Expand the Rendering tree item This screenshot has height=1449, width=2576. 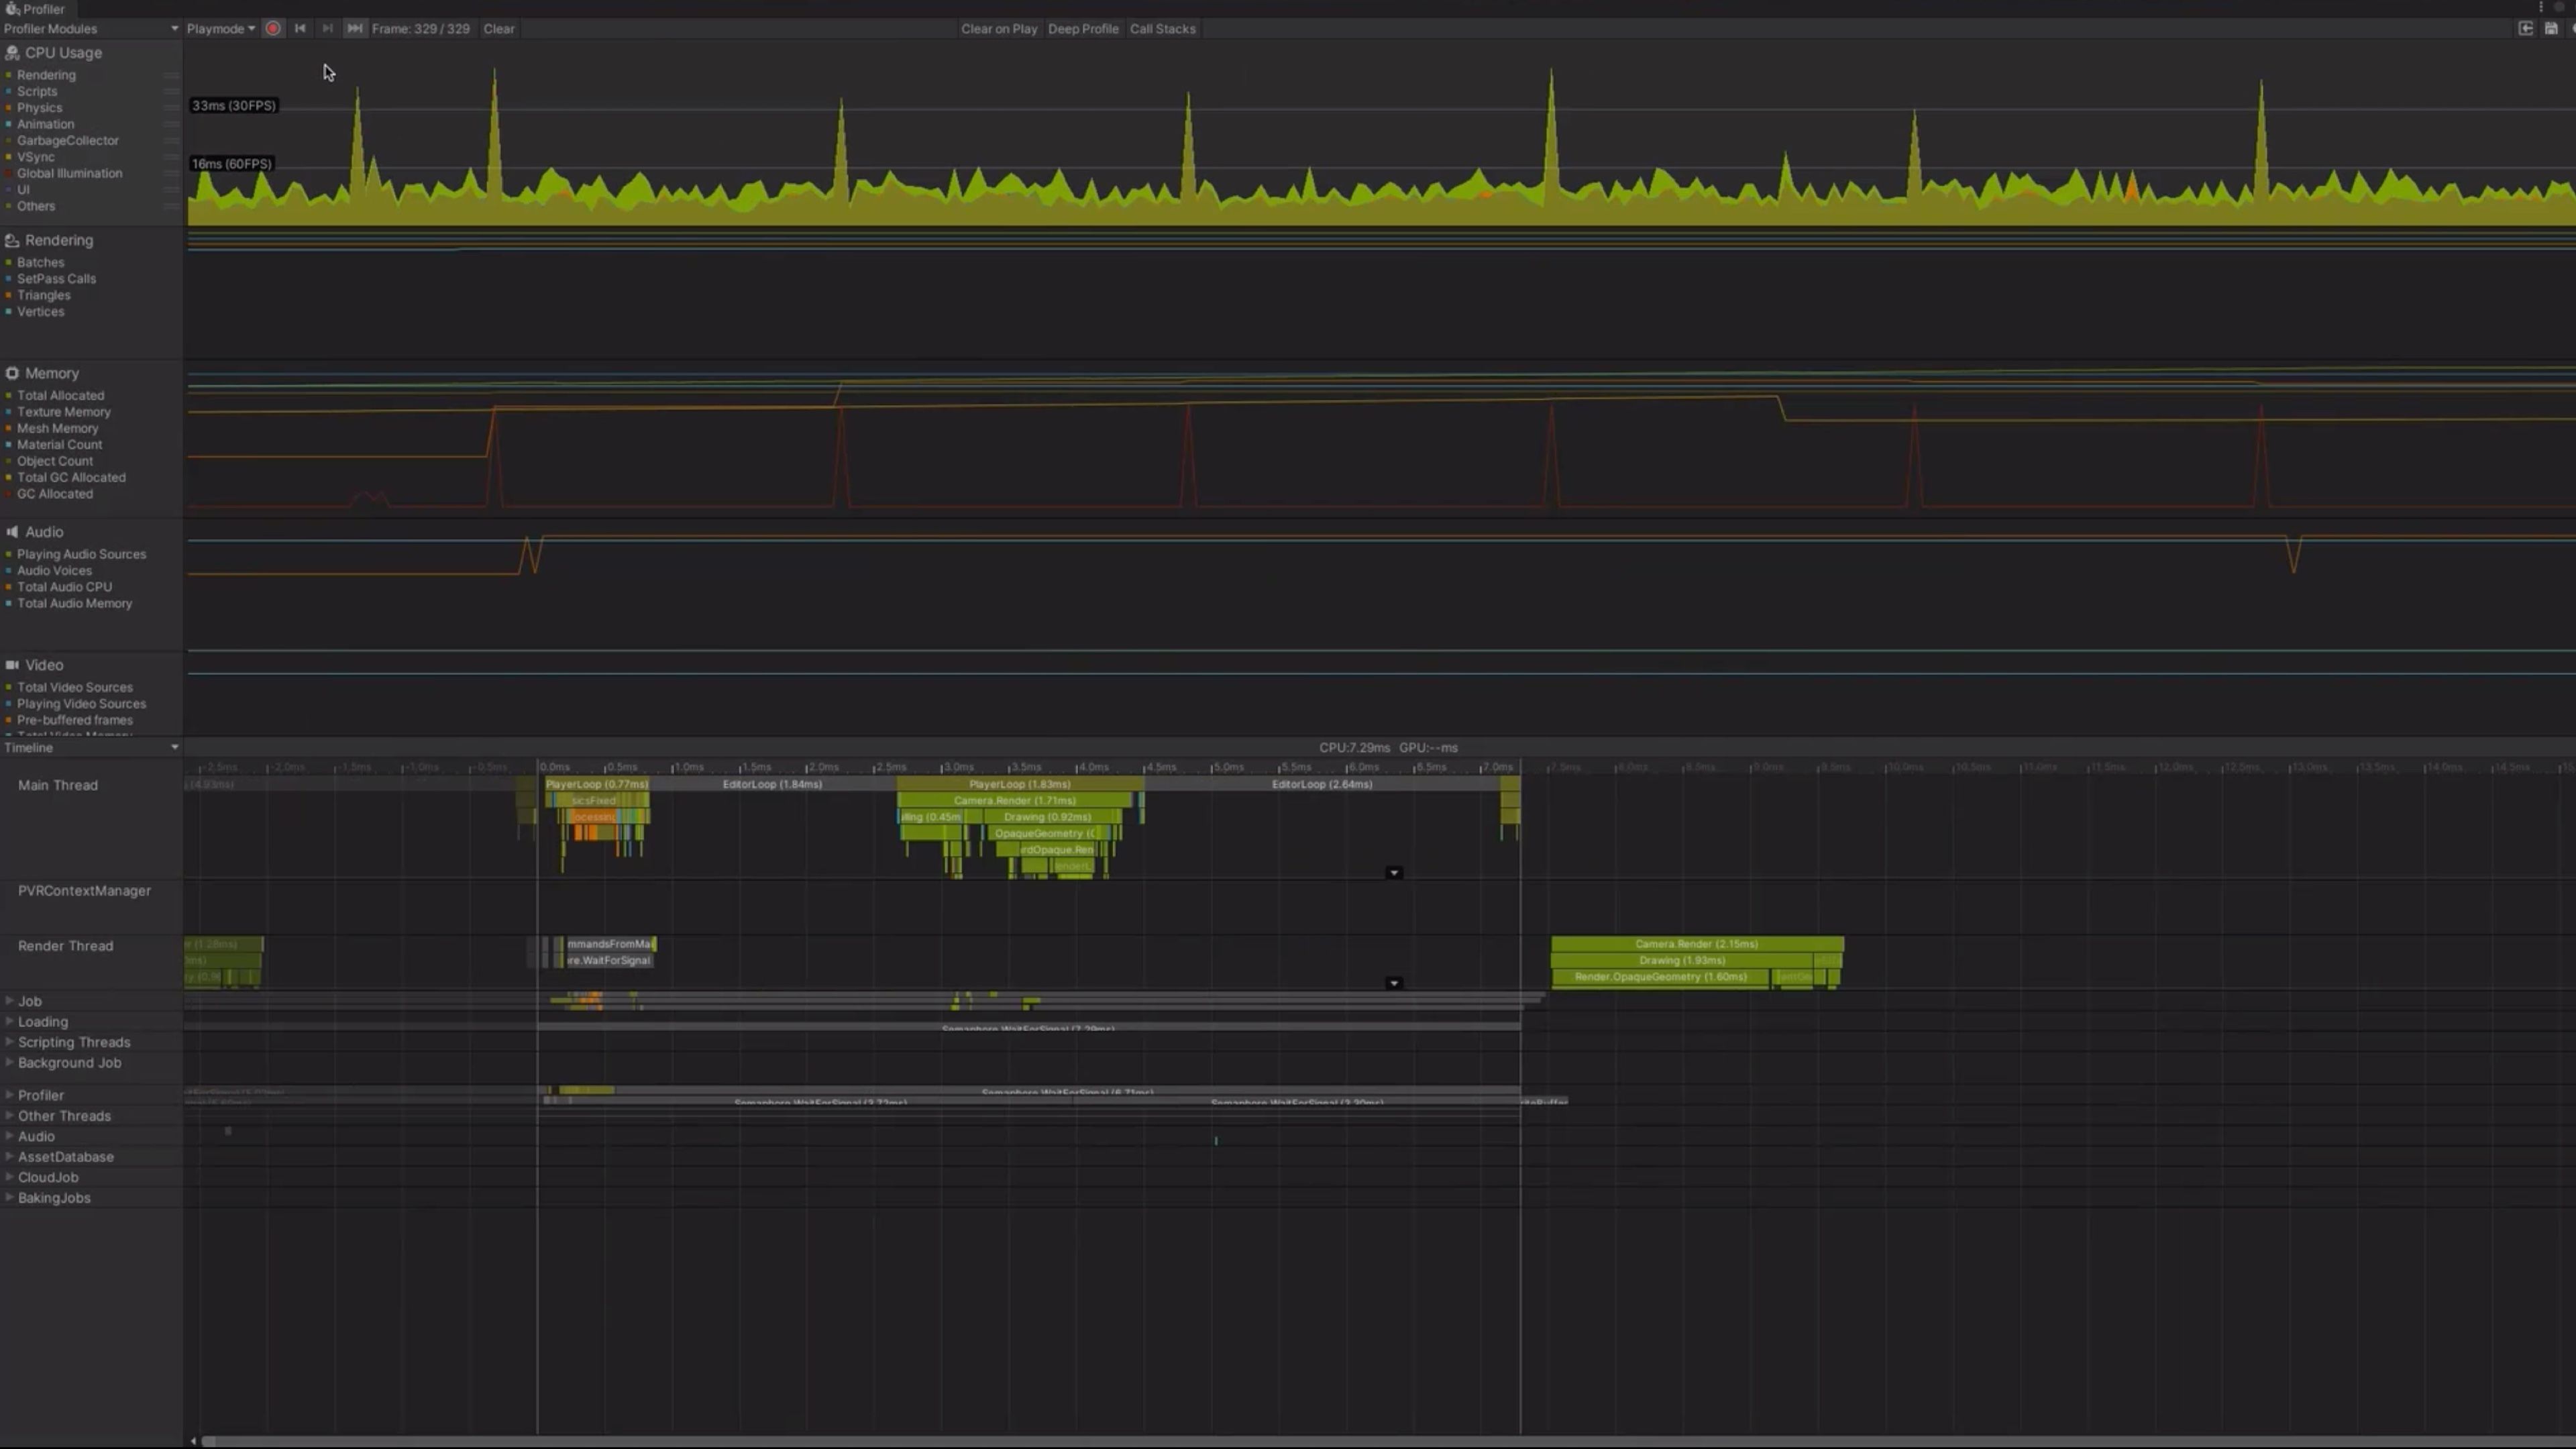point(58,239)
